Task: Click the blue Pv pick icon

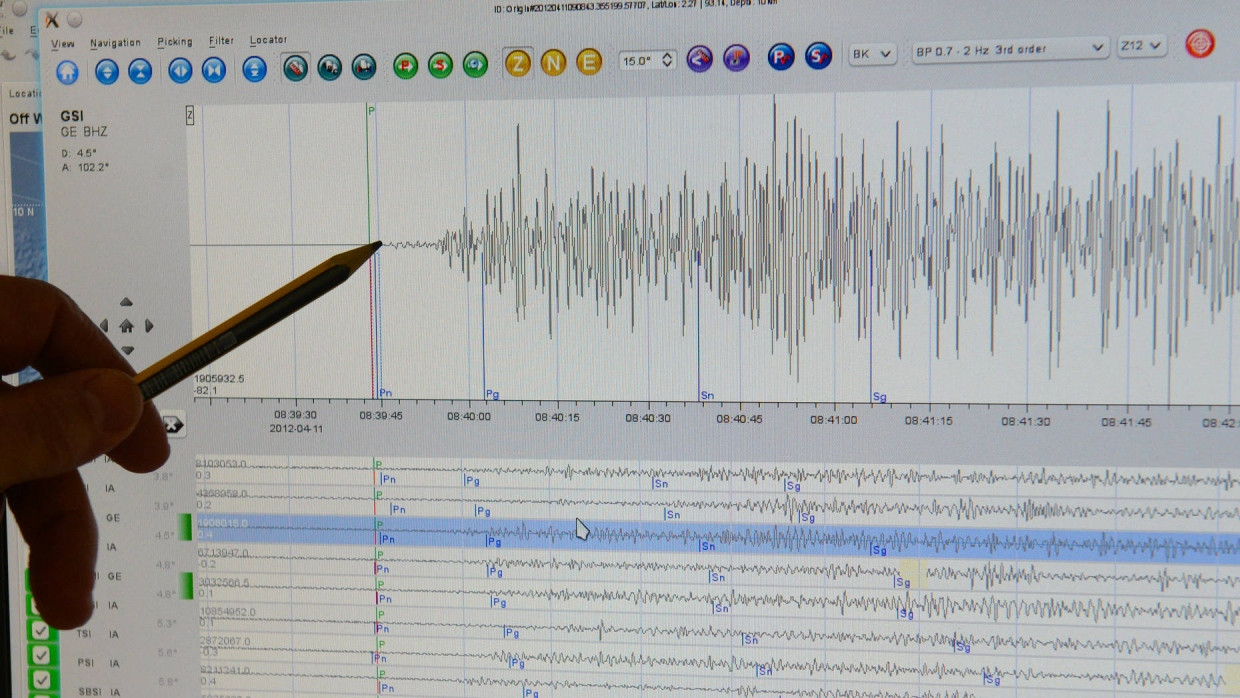Action: (x=781, y=58)
